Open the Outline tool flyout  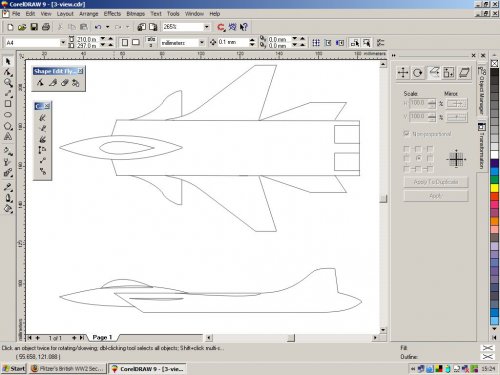coord(8,198)
